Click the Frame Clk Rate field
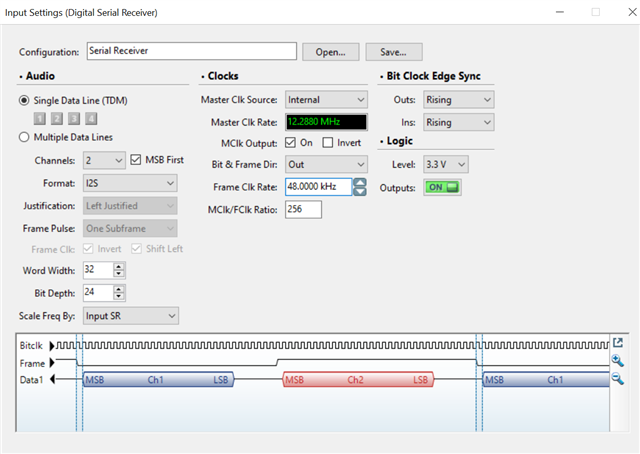 pyautogui.click(x=318, y=187)
